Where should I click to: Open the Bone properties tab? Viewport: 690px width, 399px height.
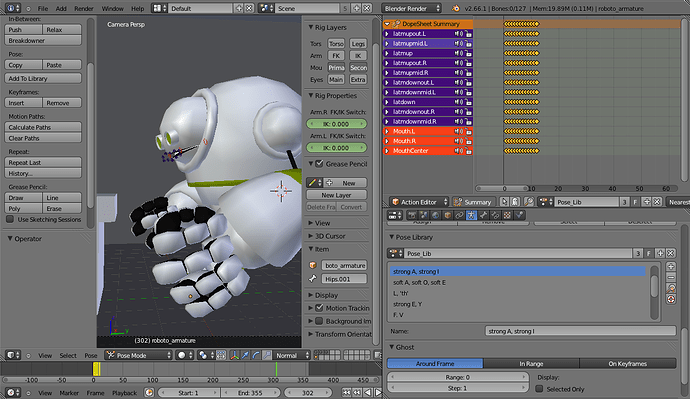483,215
